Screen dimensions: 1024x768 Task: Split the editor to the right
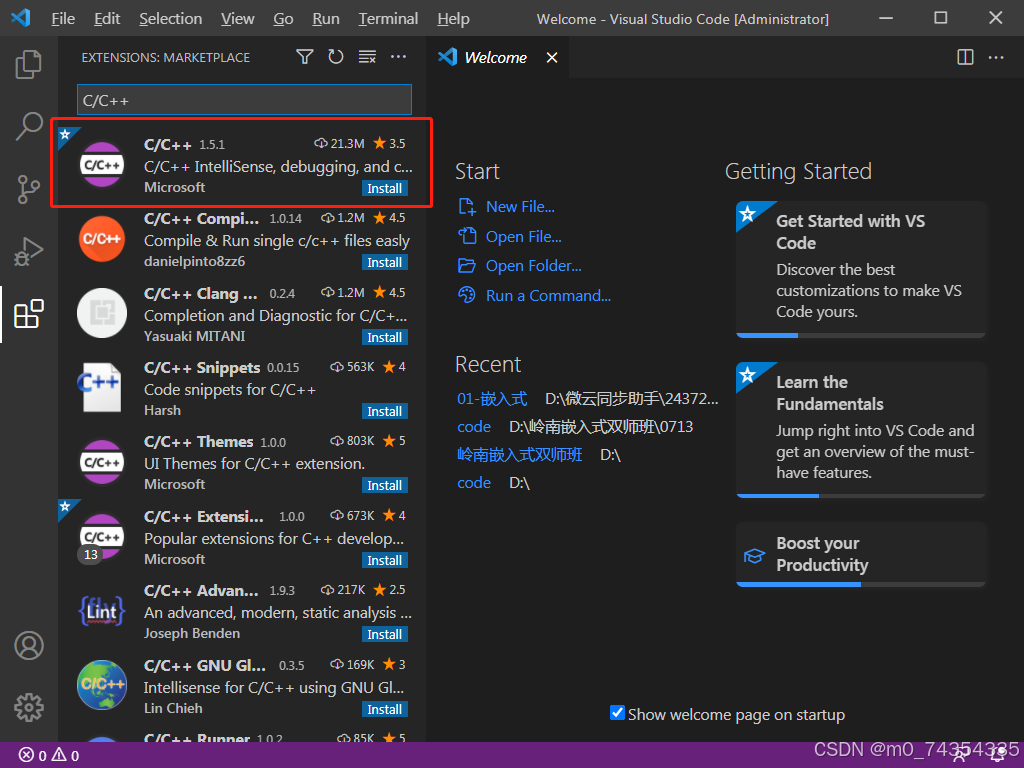click(965, 57)
